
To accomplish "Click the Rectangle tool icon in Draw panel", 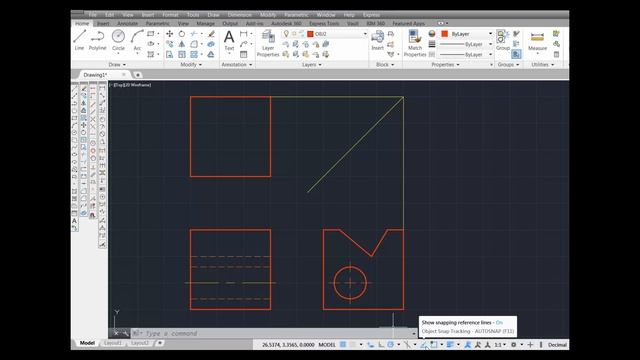I will pos(151,34).
